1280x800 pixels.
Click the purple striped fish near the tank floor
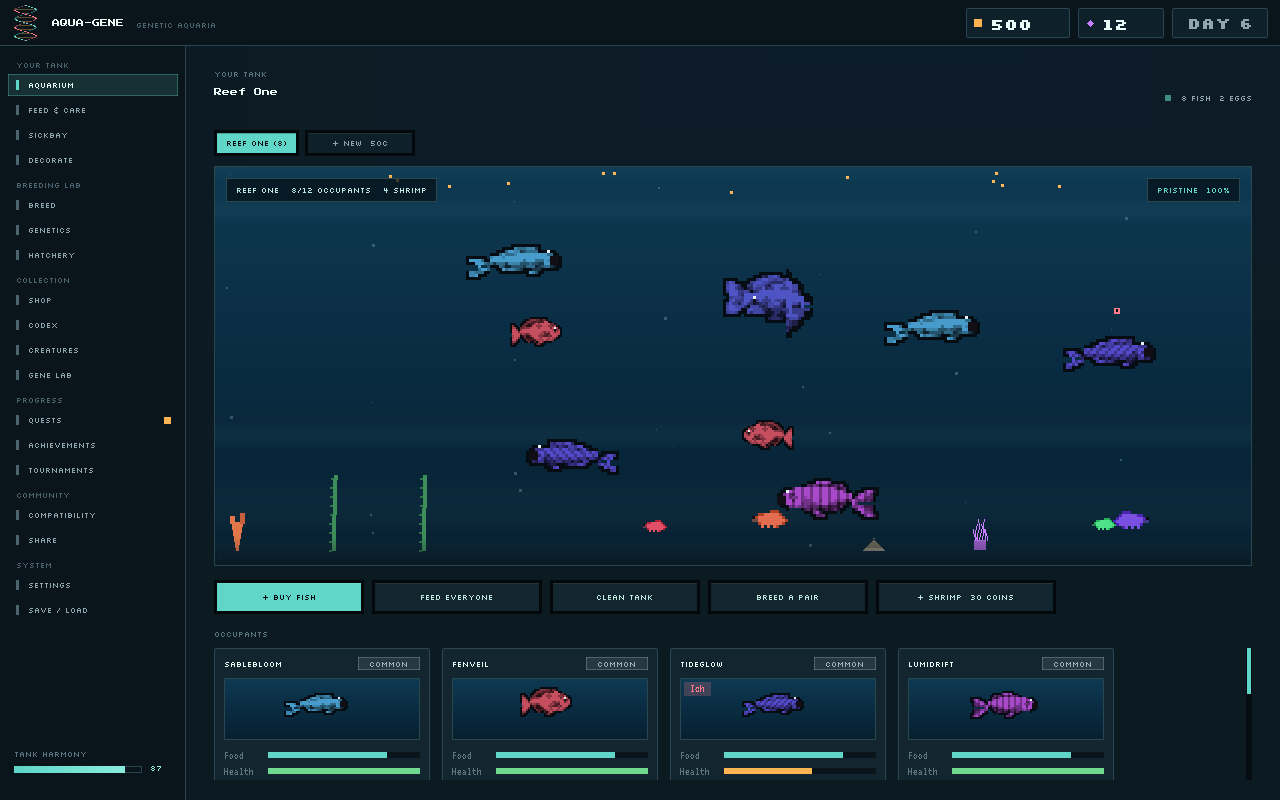828,498
